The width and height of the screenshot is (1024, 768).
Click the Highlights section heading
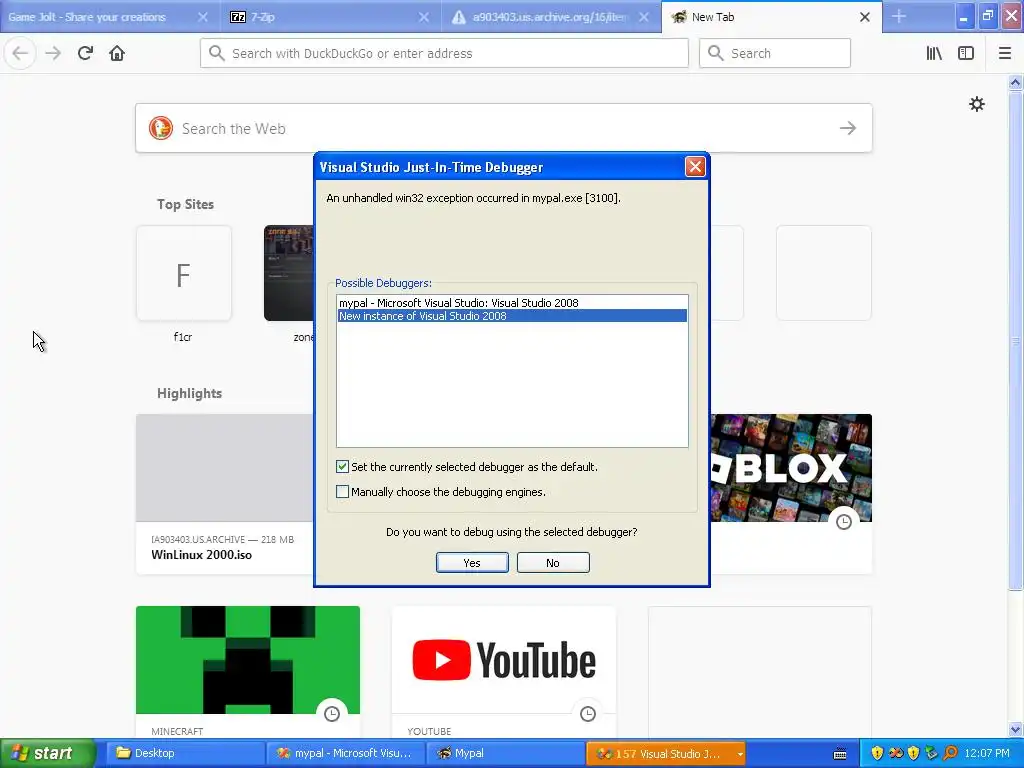[x=189, y=393]
